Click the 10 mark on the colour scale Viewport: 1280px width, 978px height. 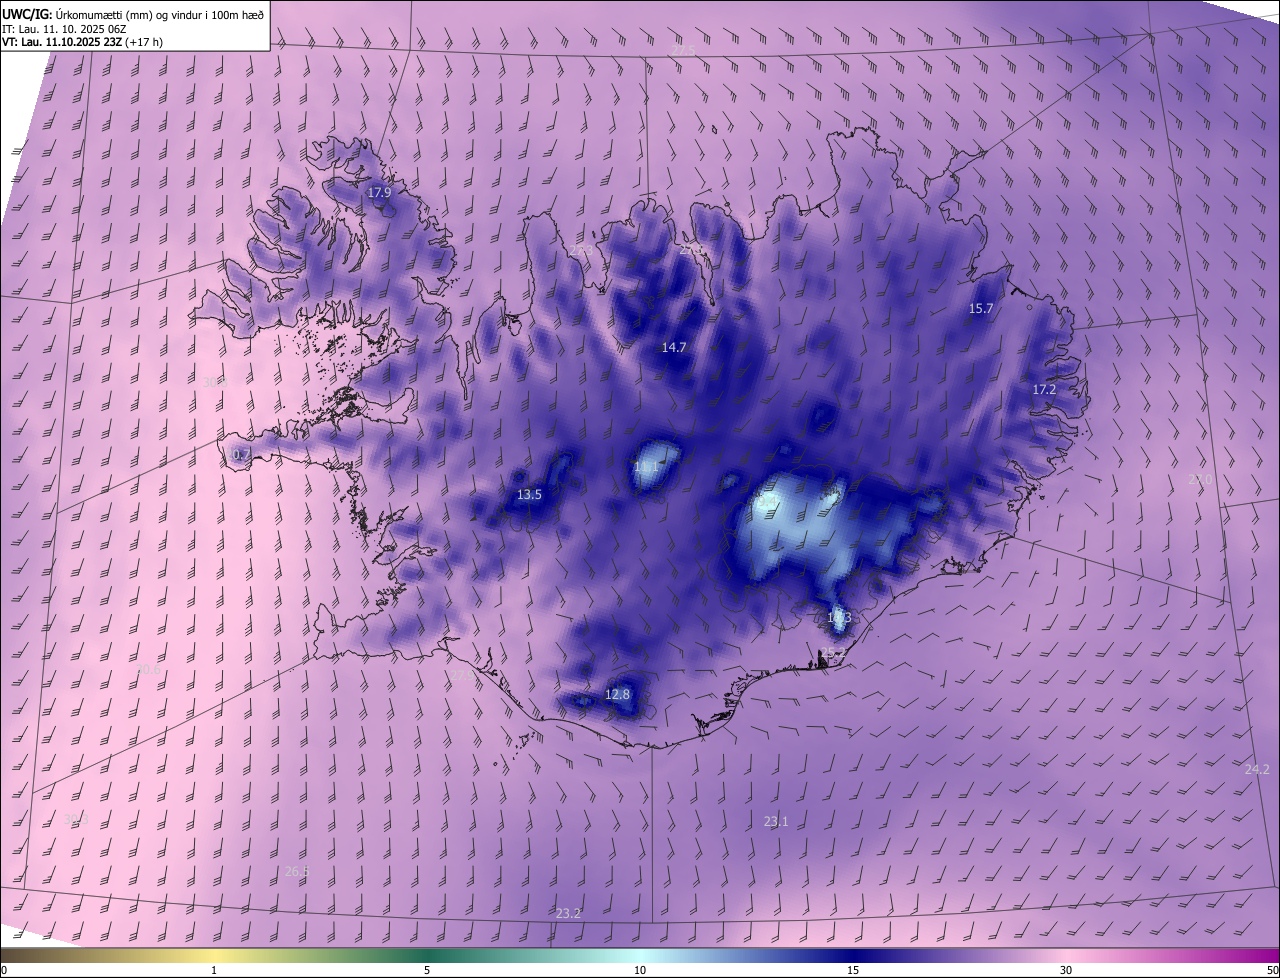pyautogui.click(x=640, y=970)
